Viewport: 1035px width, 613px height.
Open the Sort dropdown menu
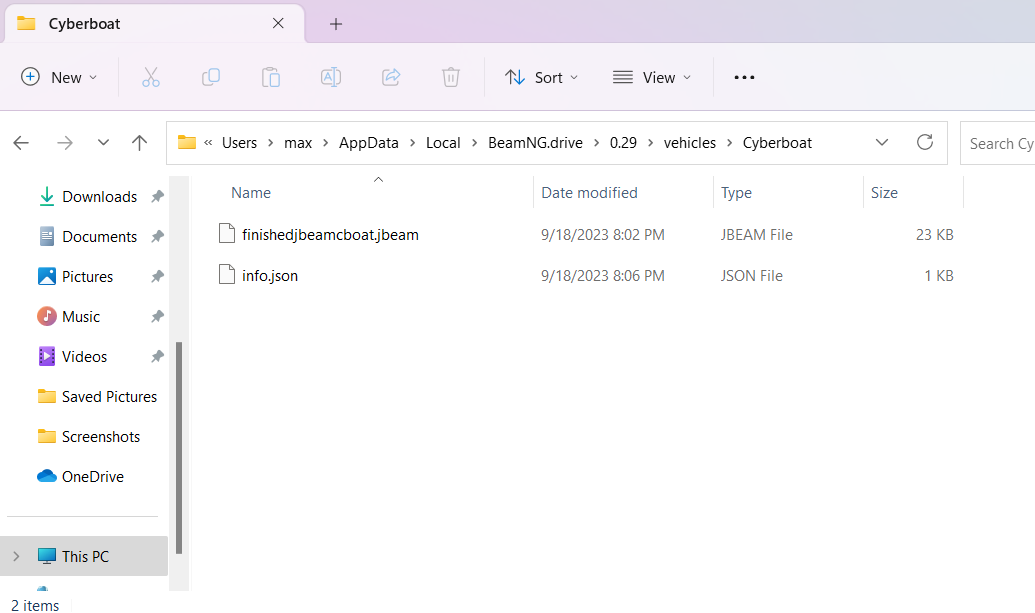pos(541,77)
